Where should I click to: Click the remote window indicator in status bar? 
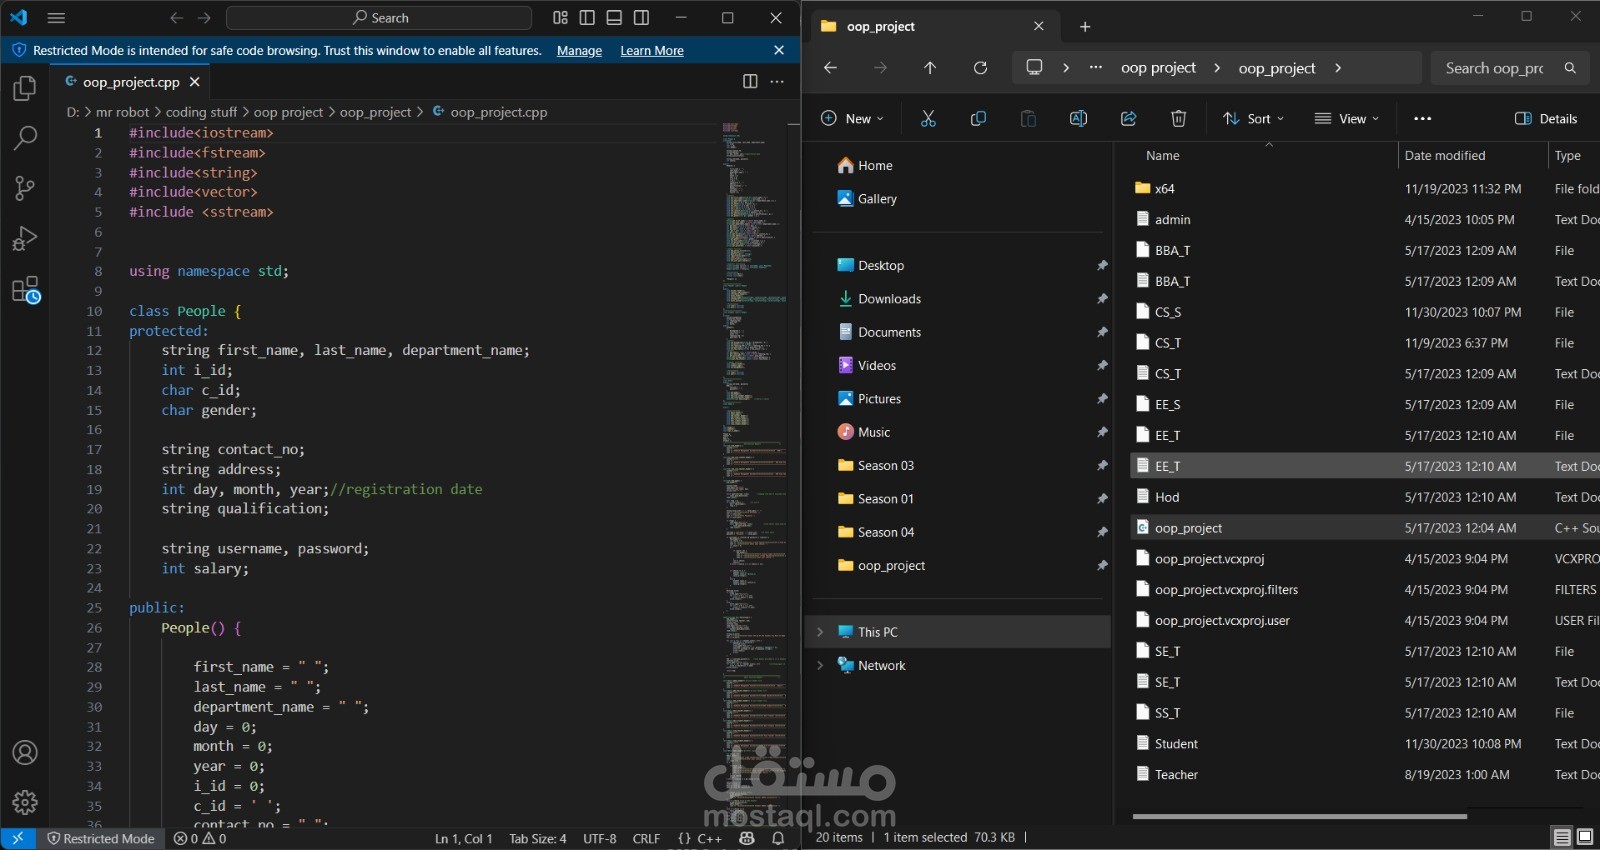click(x=18, y=839)
